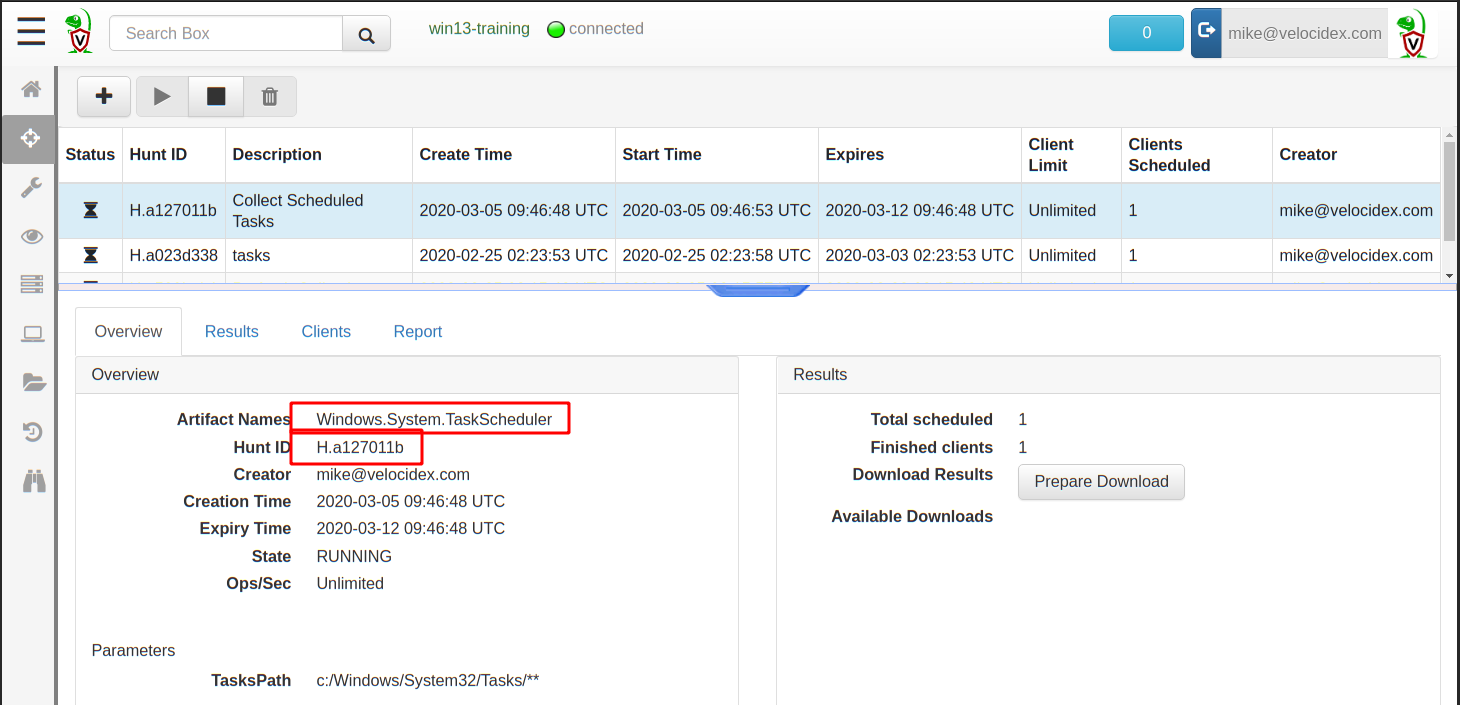Image resolution: width=1460 pixels, height=705 pixels.
Task: Open Client Events using the eye icon
Action: coord(30,236)
